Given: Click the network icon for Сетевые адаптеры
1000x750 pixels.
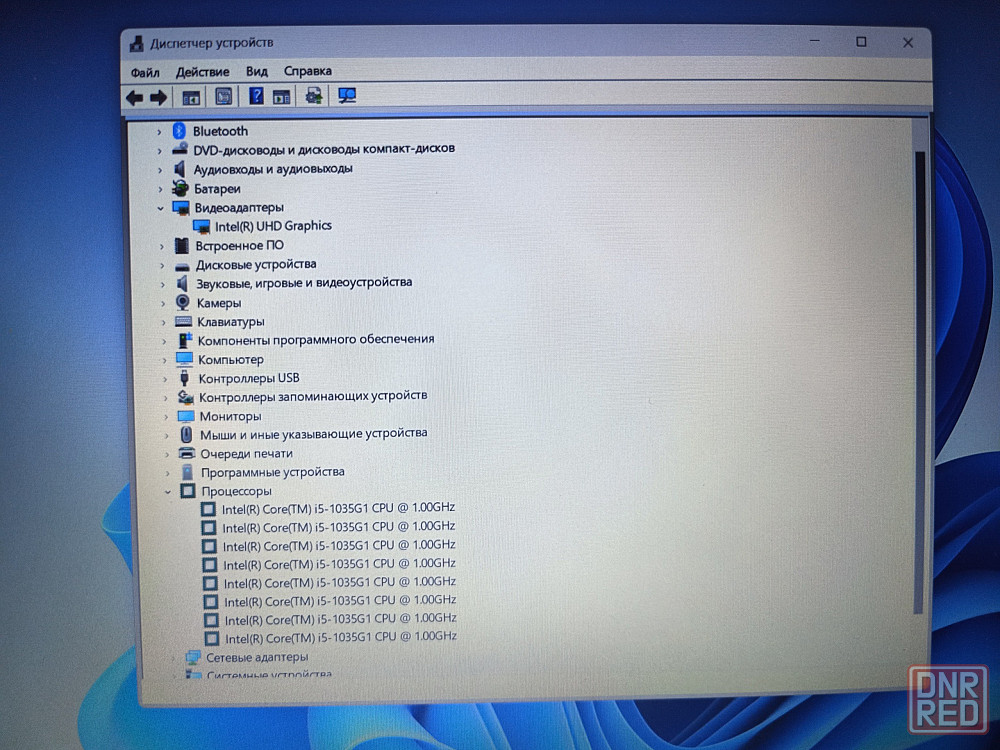Looking at the screenshot, I should click(x=193, y=657).
